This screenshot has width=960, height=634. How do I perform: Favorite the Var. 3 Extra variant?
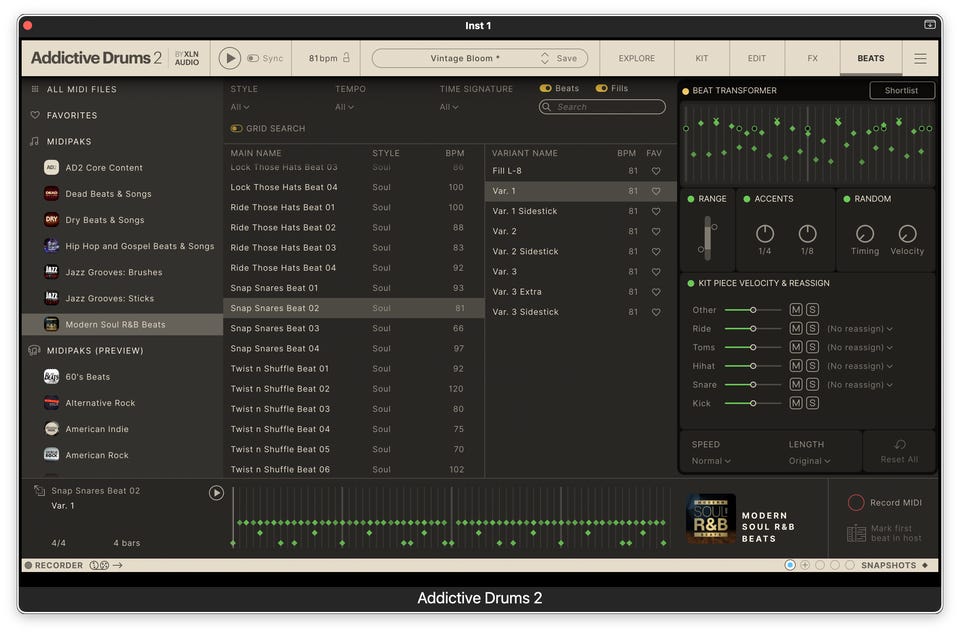pos(656,292)
